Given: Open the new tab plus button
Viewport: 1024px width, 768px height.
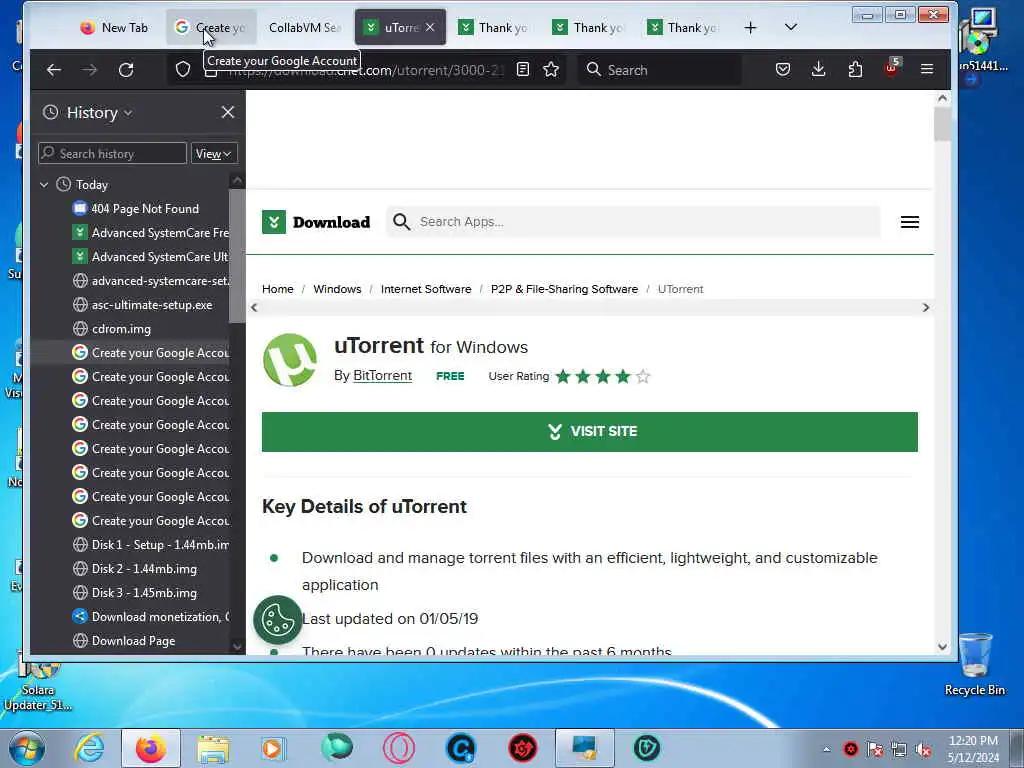Looking at the screenshot, I should (x=750, y=27).
